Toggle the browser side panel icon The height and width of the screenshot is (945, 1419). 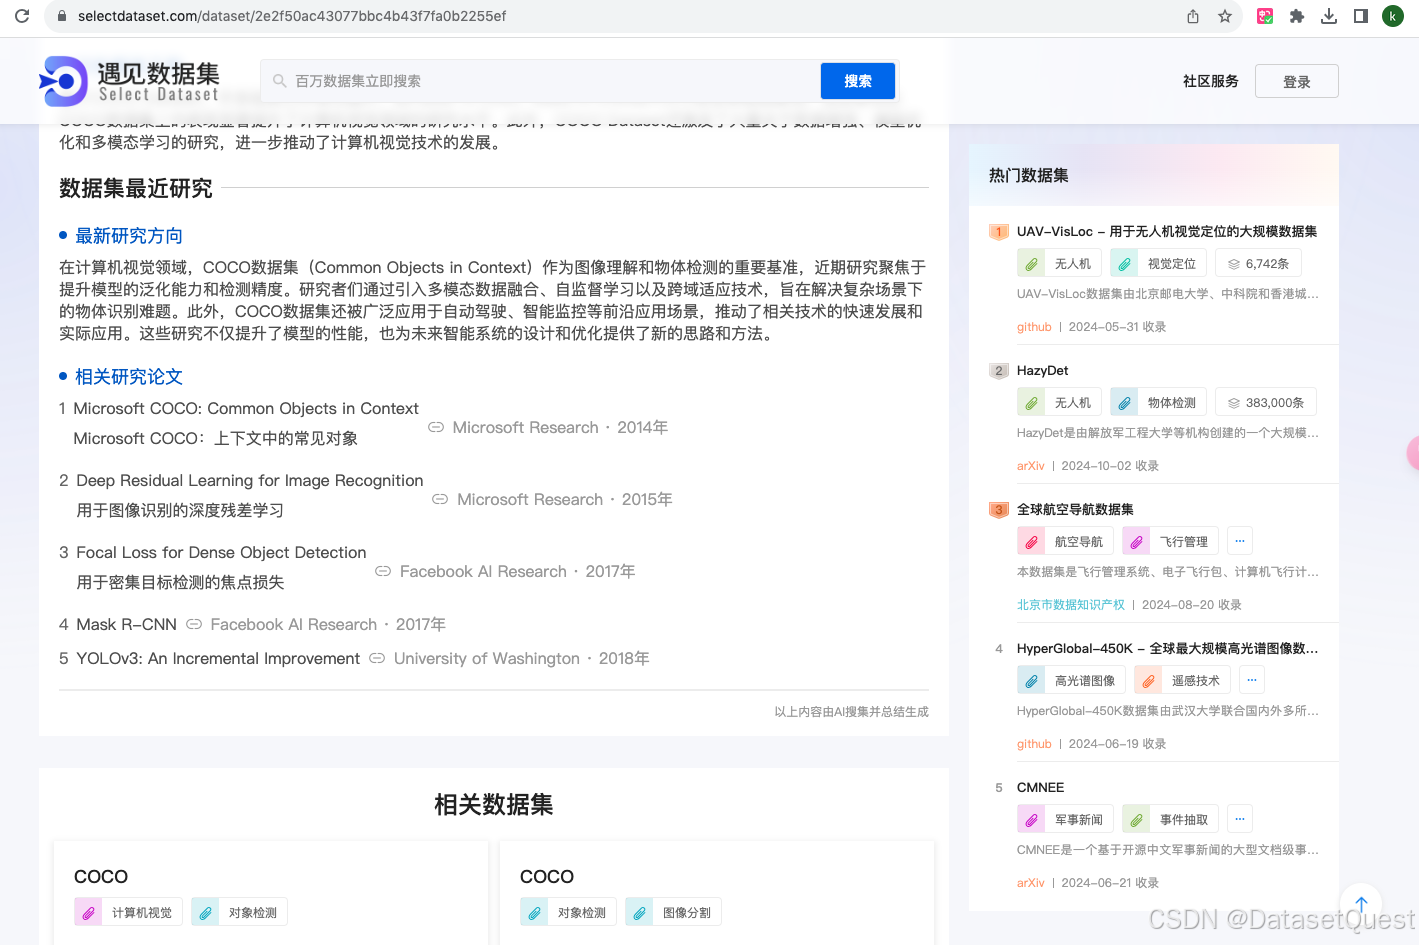[1361, 16]
